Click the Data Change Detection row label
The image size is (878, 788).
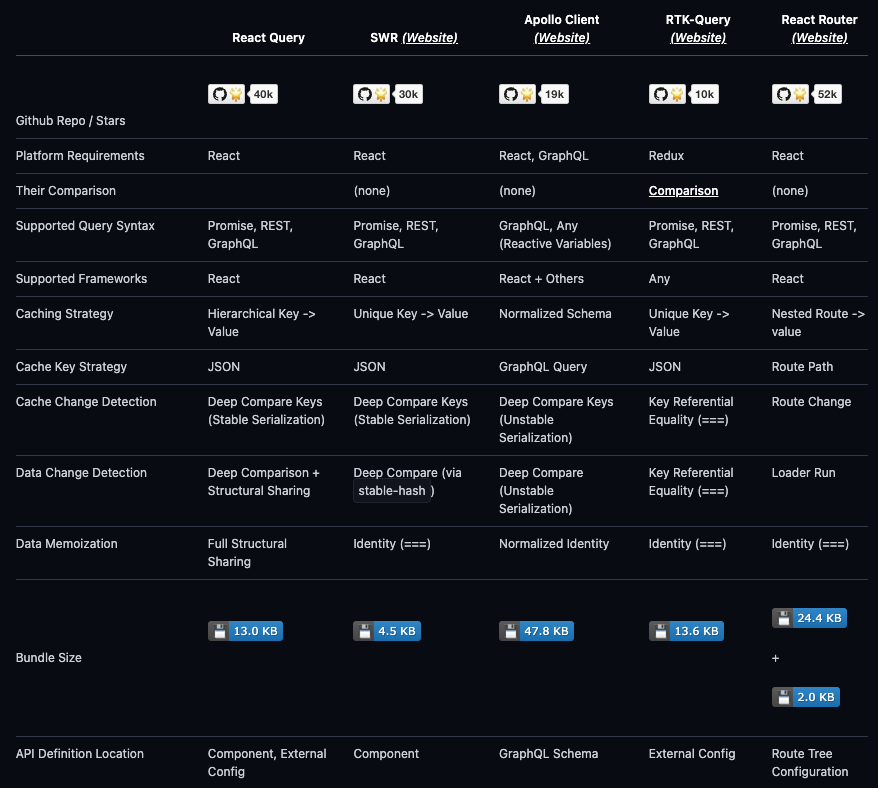81,473
